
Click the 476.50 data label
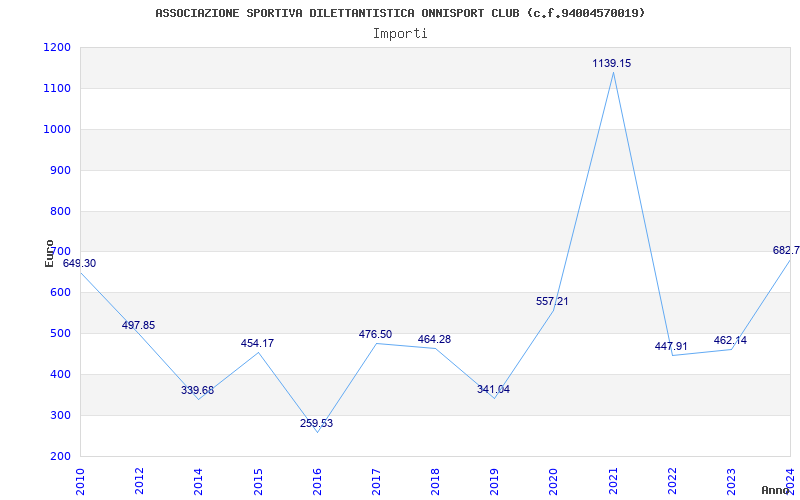coord(376,335)
